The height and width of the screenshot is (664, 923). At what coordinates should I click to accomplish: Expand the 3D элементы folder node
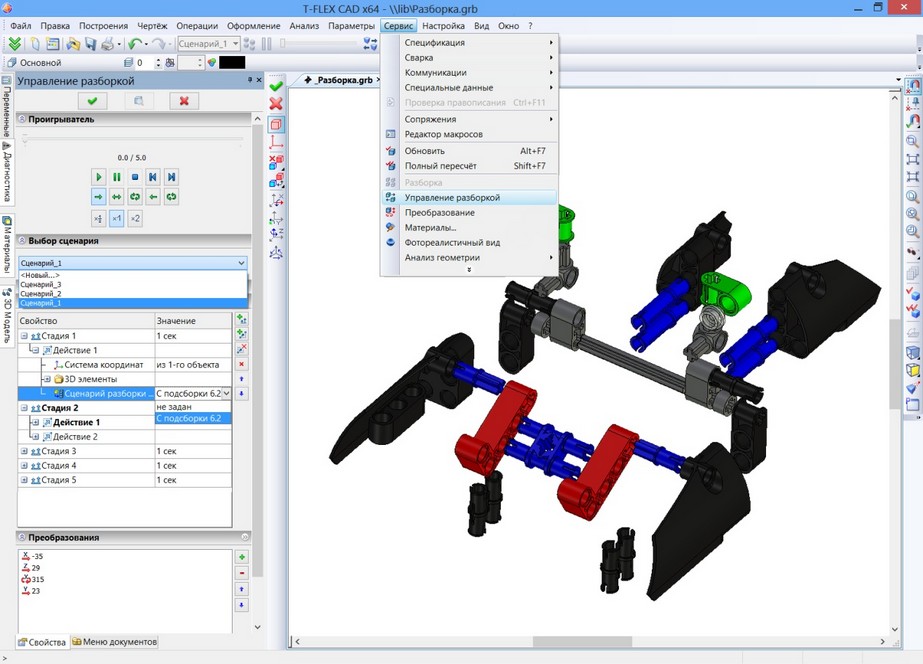point(47,379)
